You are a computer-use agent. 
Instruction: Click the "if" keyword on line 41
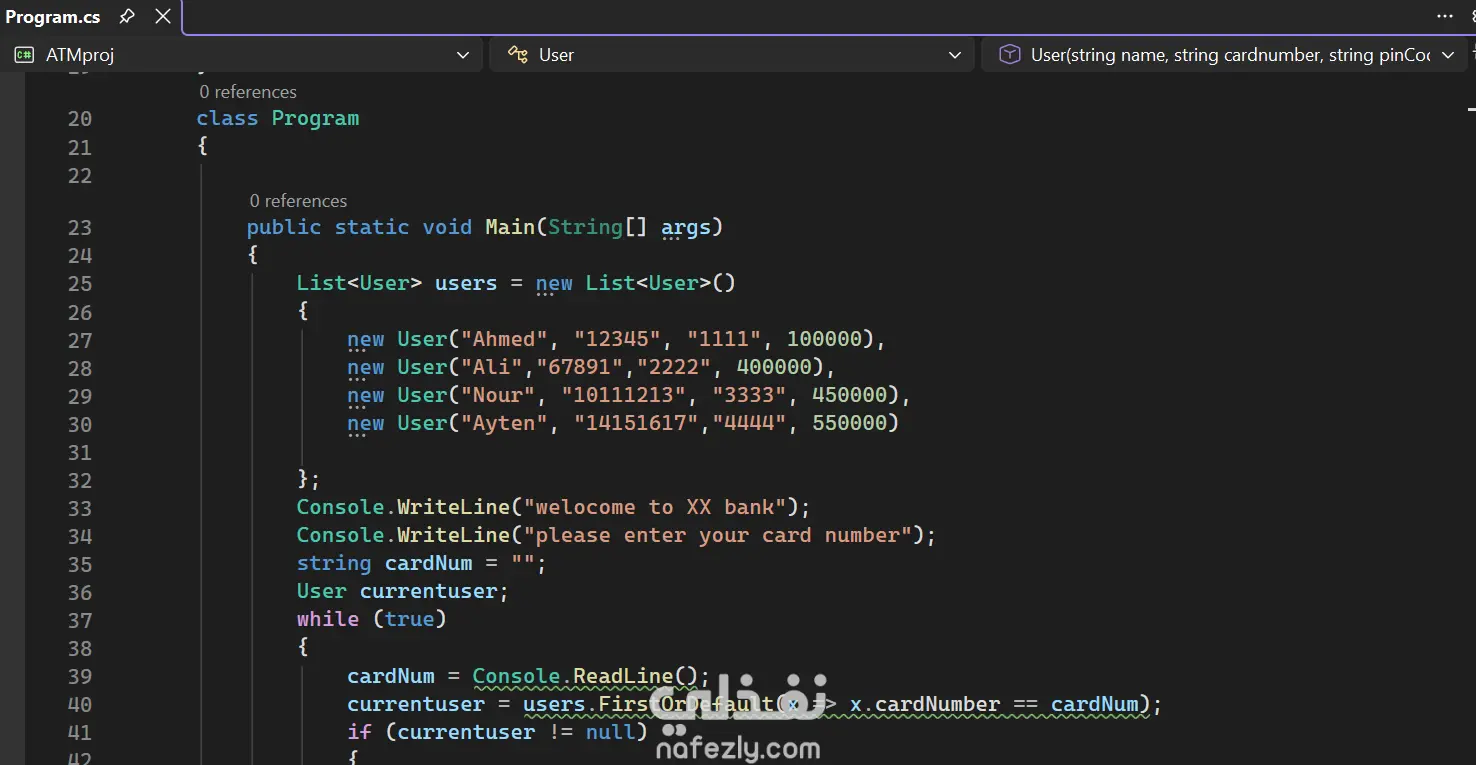[359, 732]
